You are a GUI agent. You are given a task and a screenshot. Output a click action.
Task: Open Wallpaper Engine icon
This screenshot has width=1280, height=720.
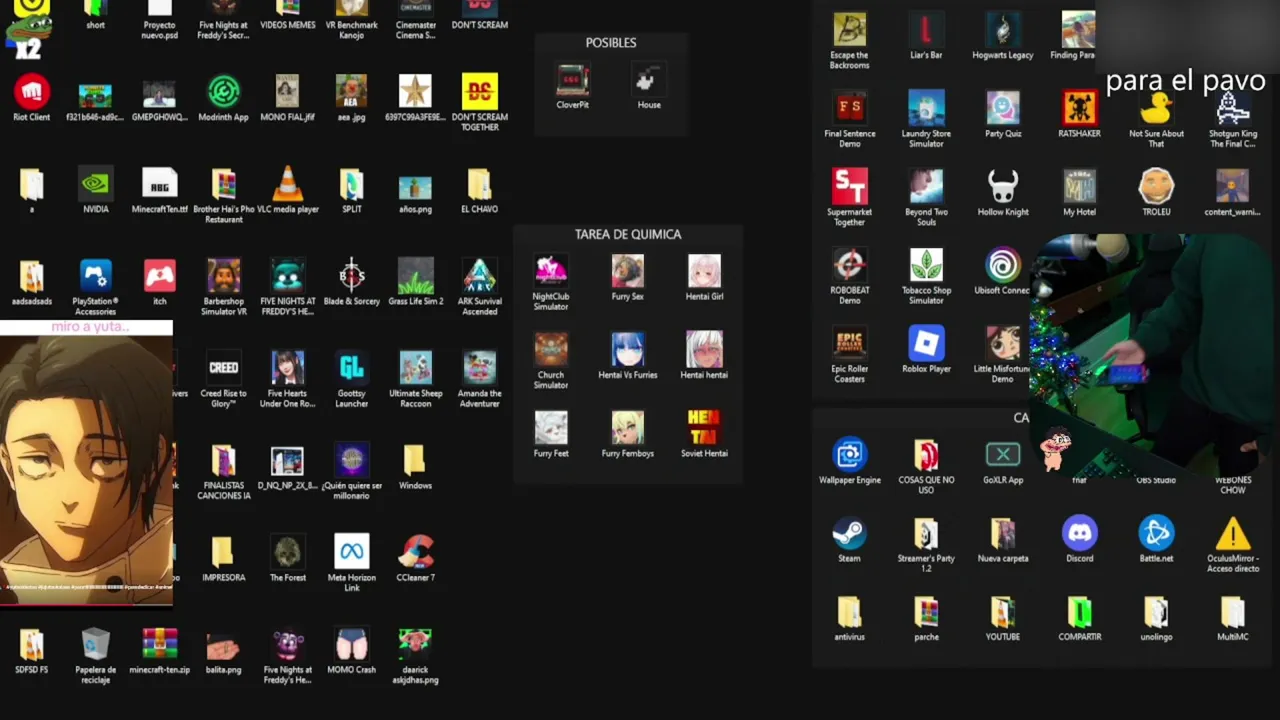(x=849, y=455)
